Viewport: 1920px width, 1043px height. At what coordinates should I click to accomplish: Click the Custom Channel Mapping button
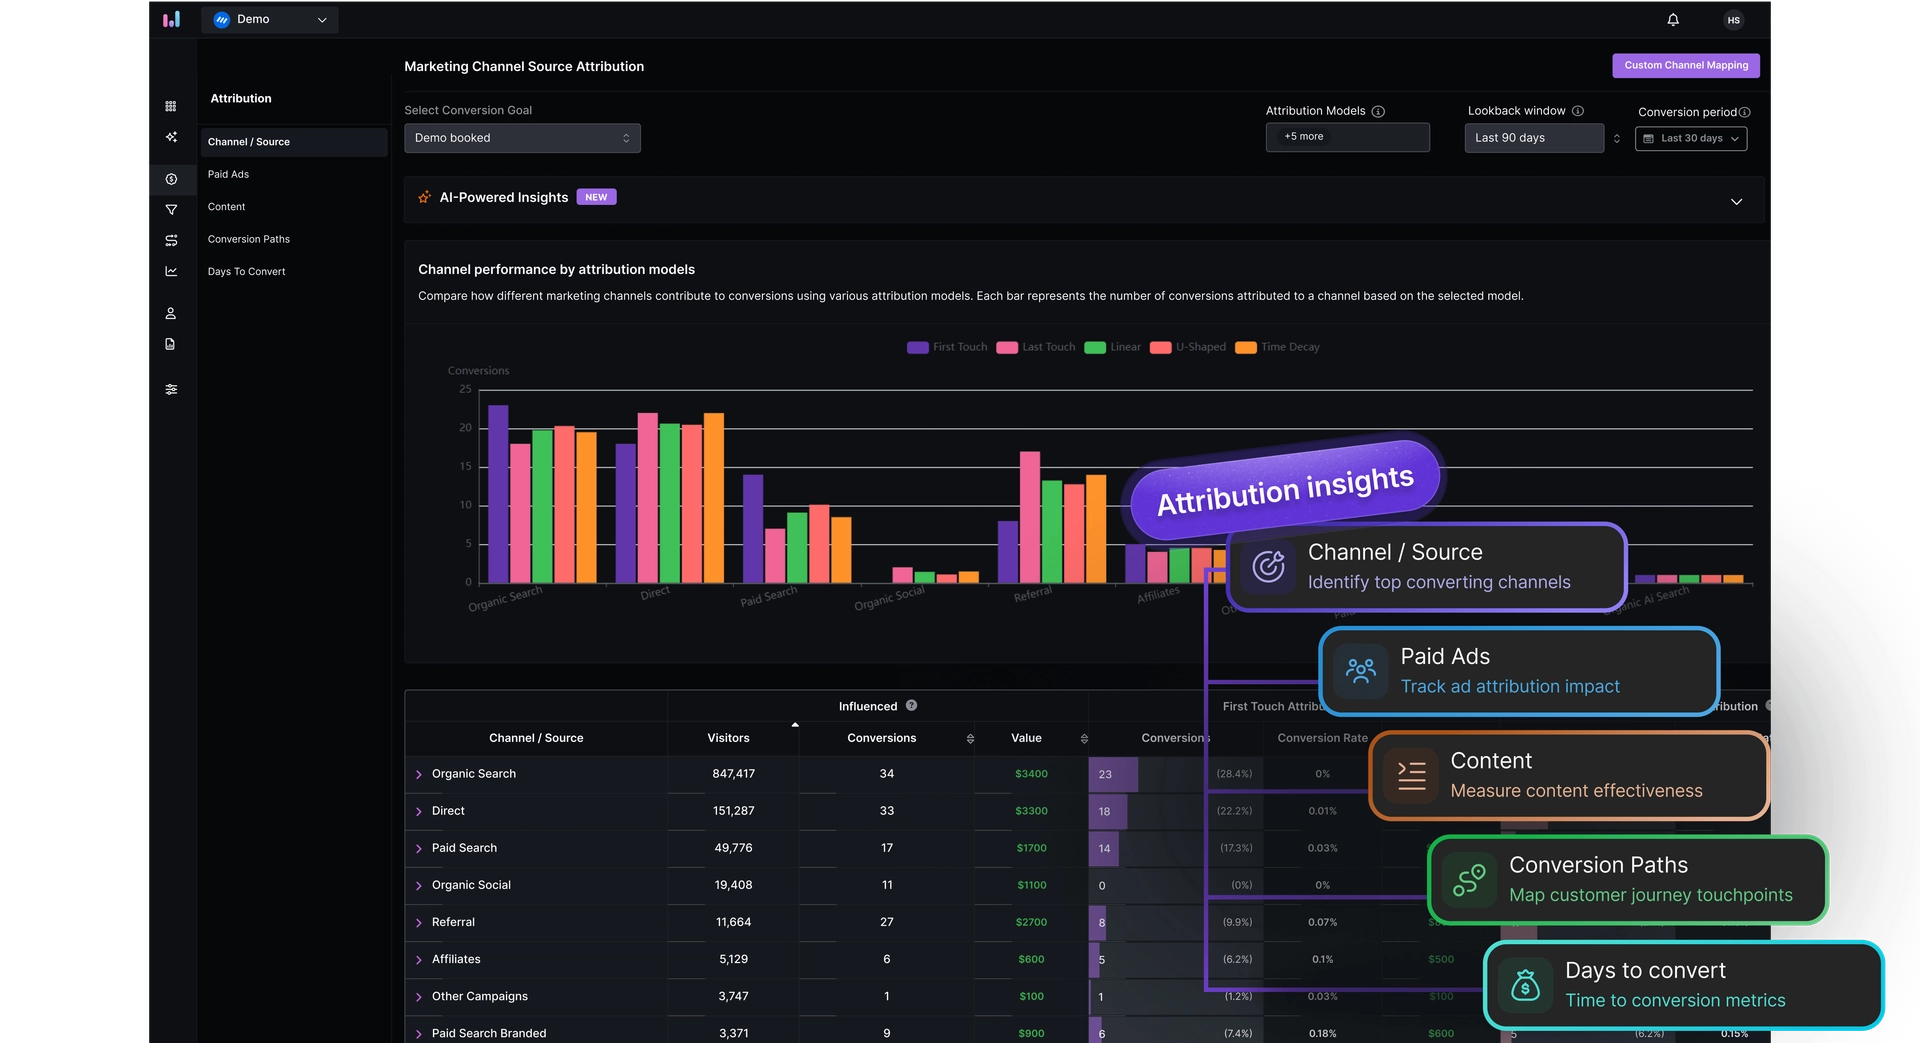click(1685, 66)
